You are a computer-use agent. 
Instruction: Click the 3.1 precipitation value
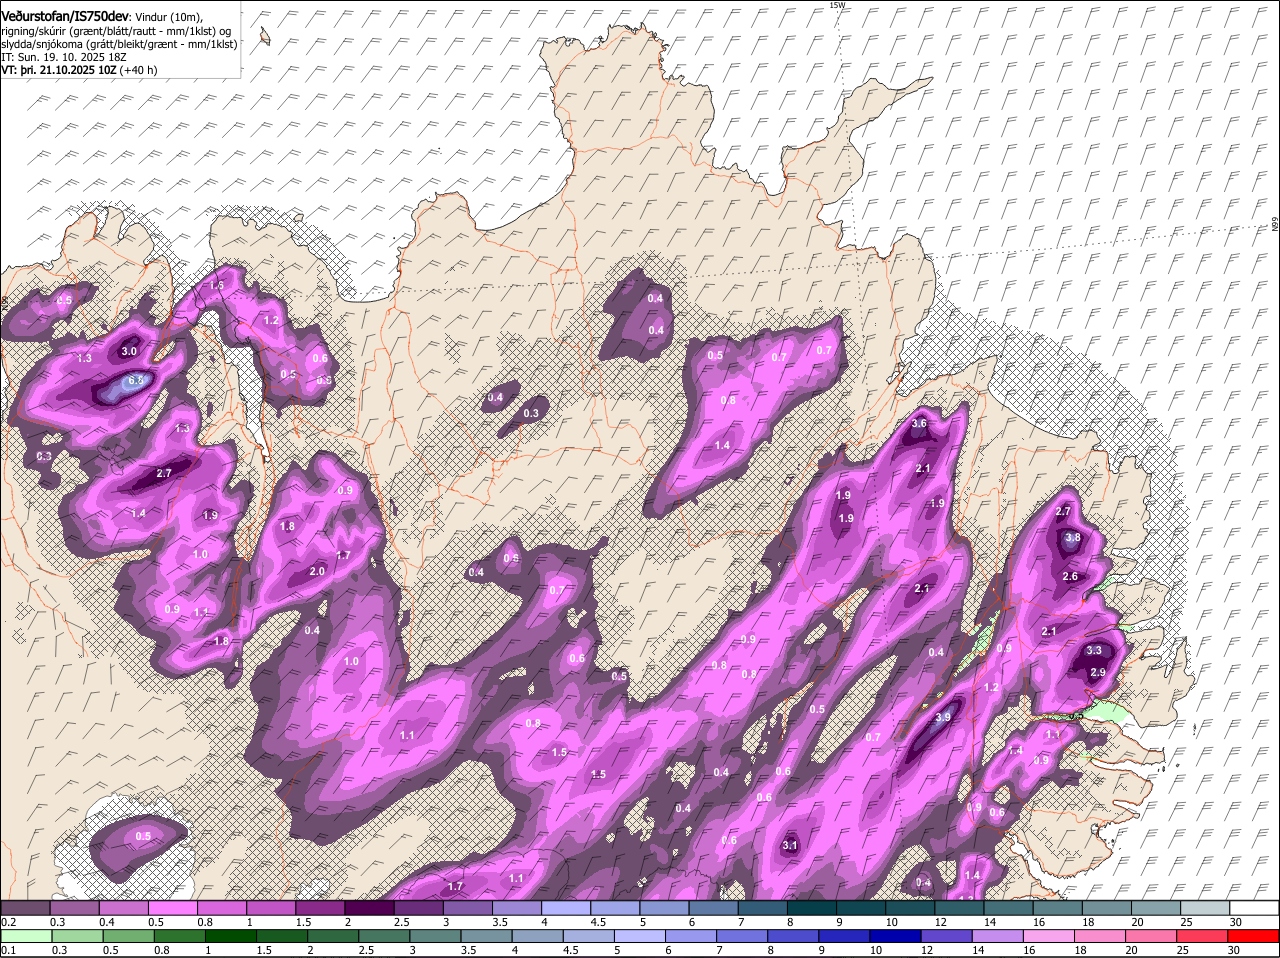pos(790,846)
